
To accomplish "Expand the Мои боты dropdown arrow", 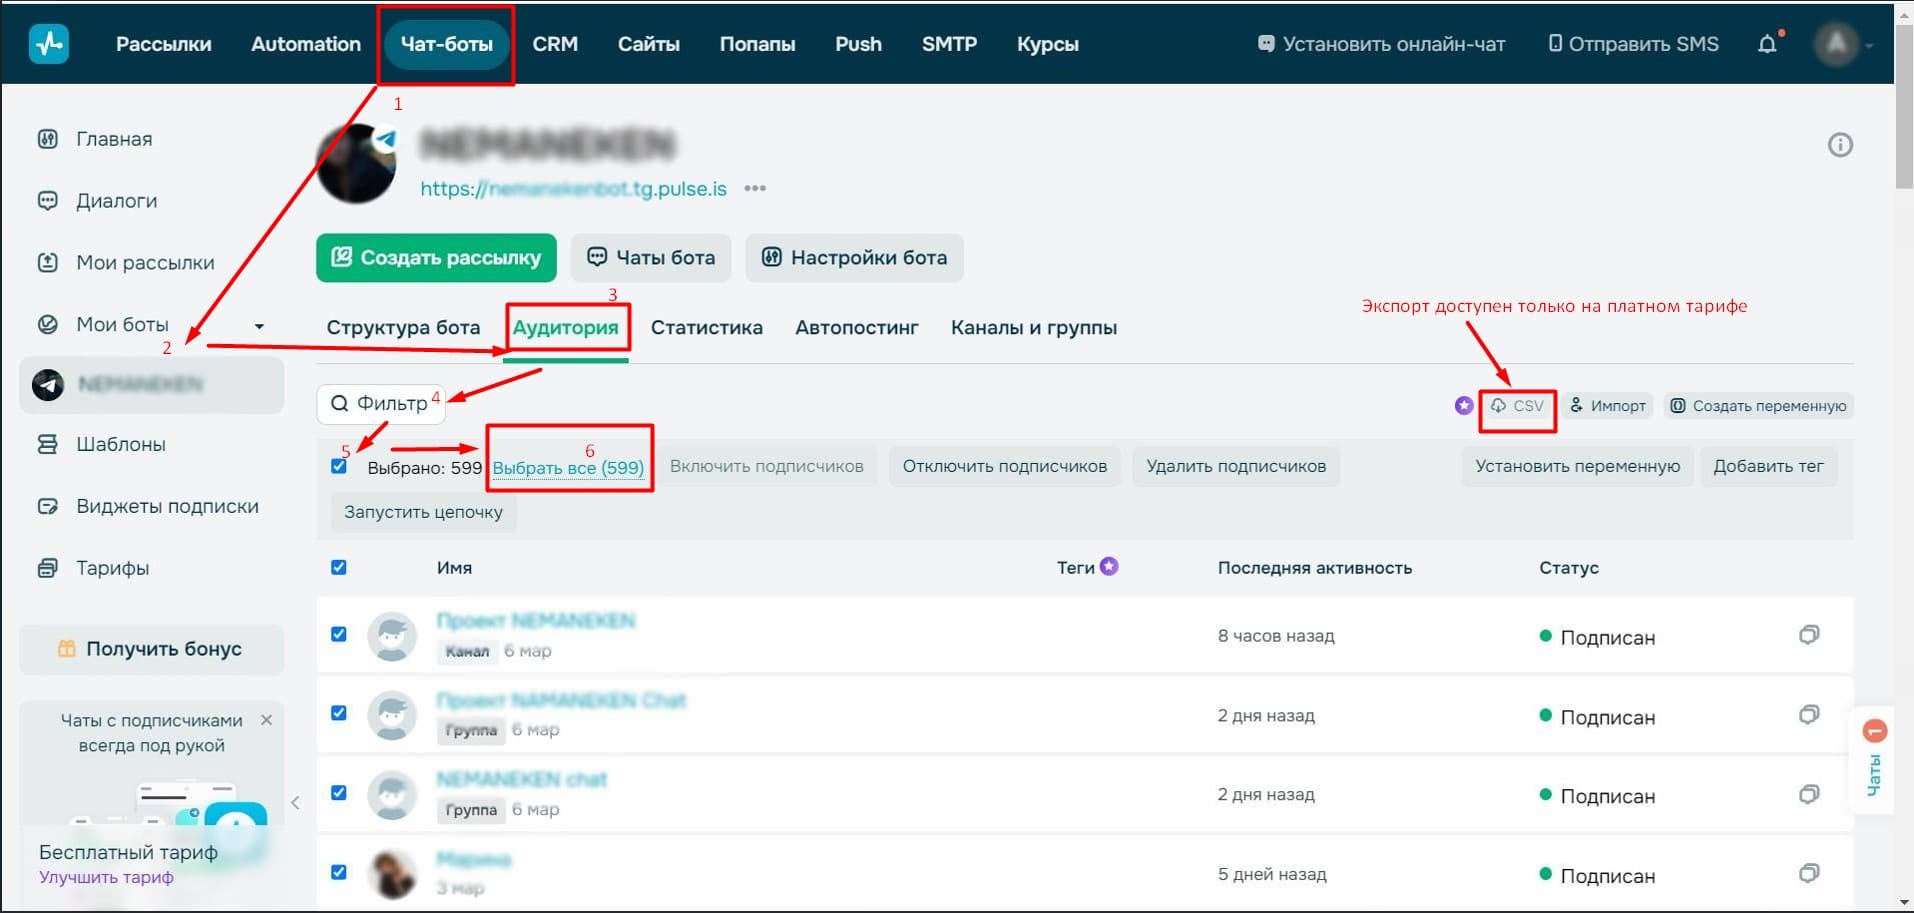I will 259,326.
